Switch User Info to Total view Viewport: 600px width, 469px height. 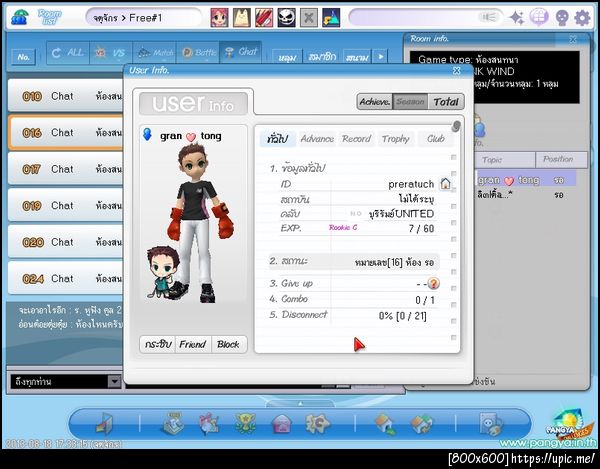pos(446,102)
